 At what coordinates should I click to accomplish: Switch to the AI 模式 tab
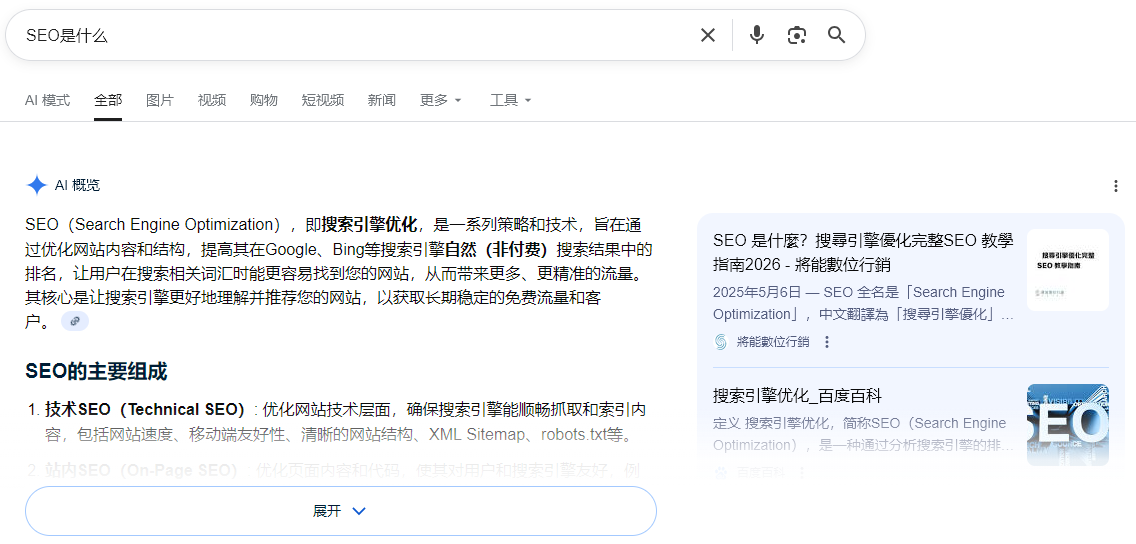click(47, 100)
